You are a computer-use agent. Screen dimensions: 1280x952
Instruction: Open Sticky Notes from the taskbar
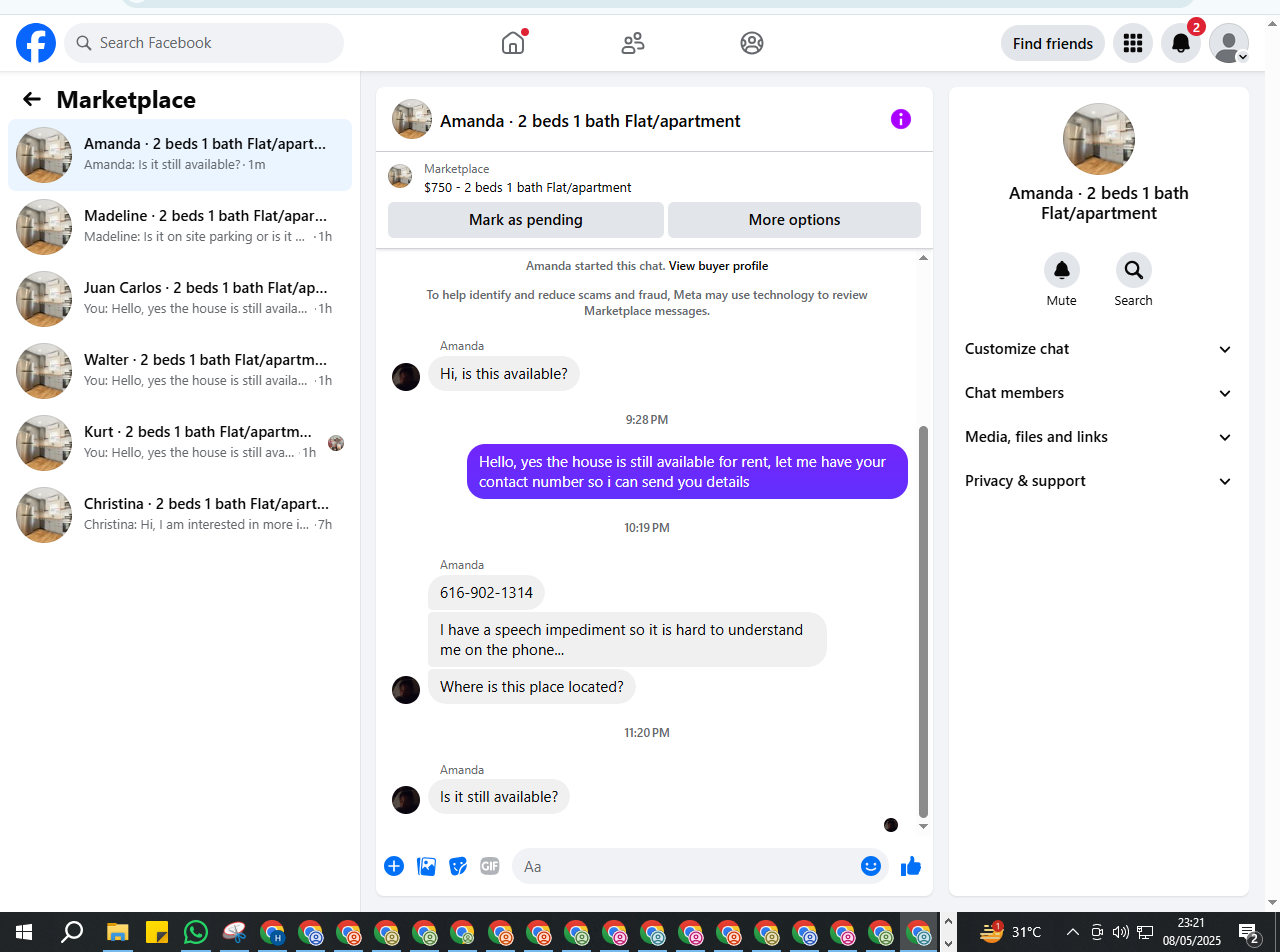(x=156, y=932)
